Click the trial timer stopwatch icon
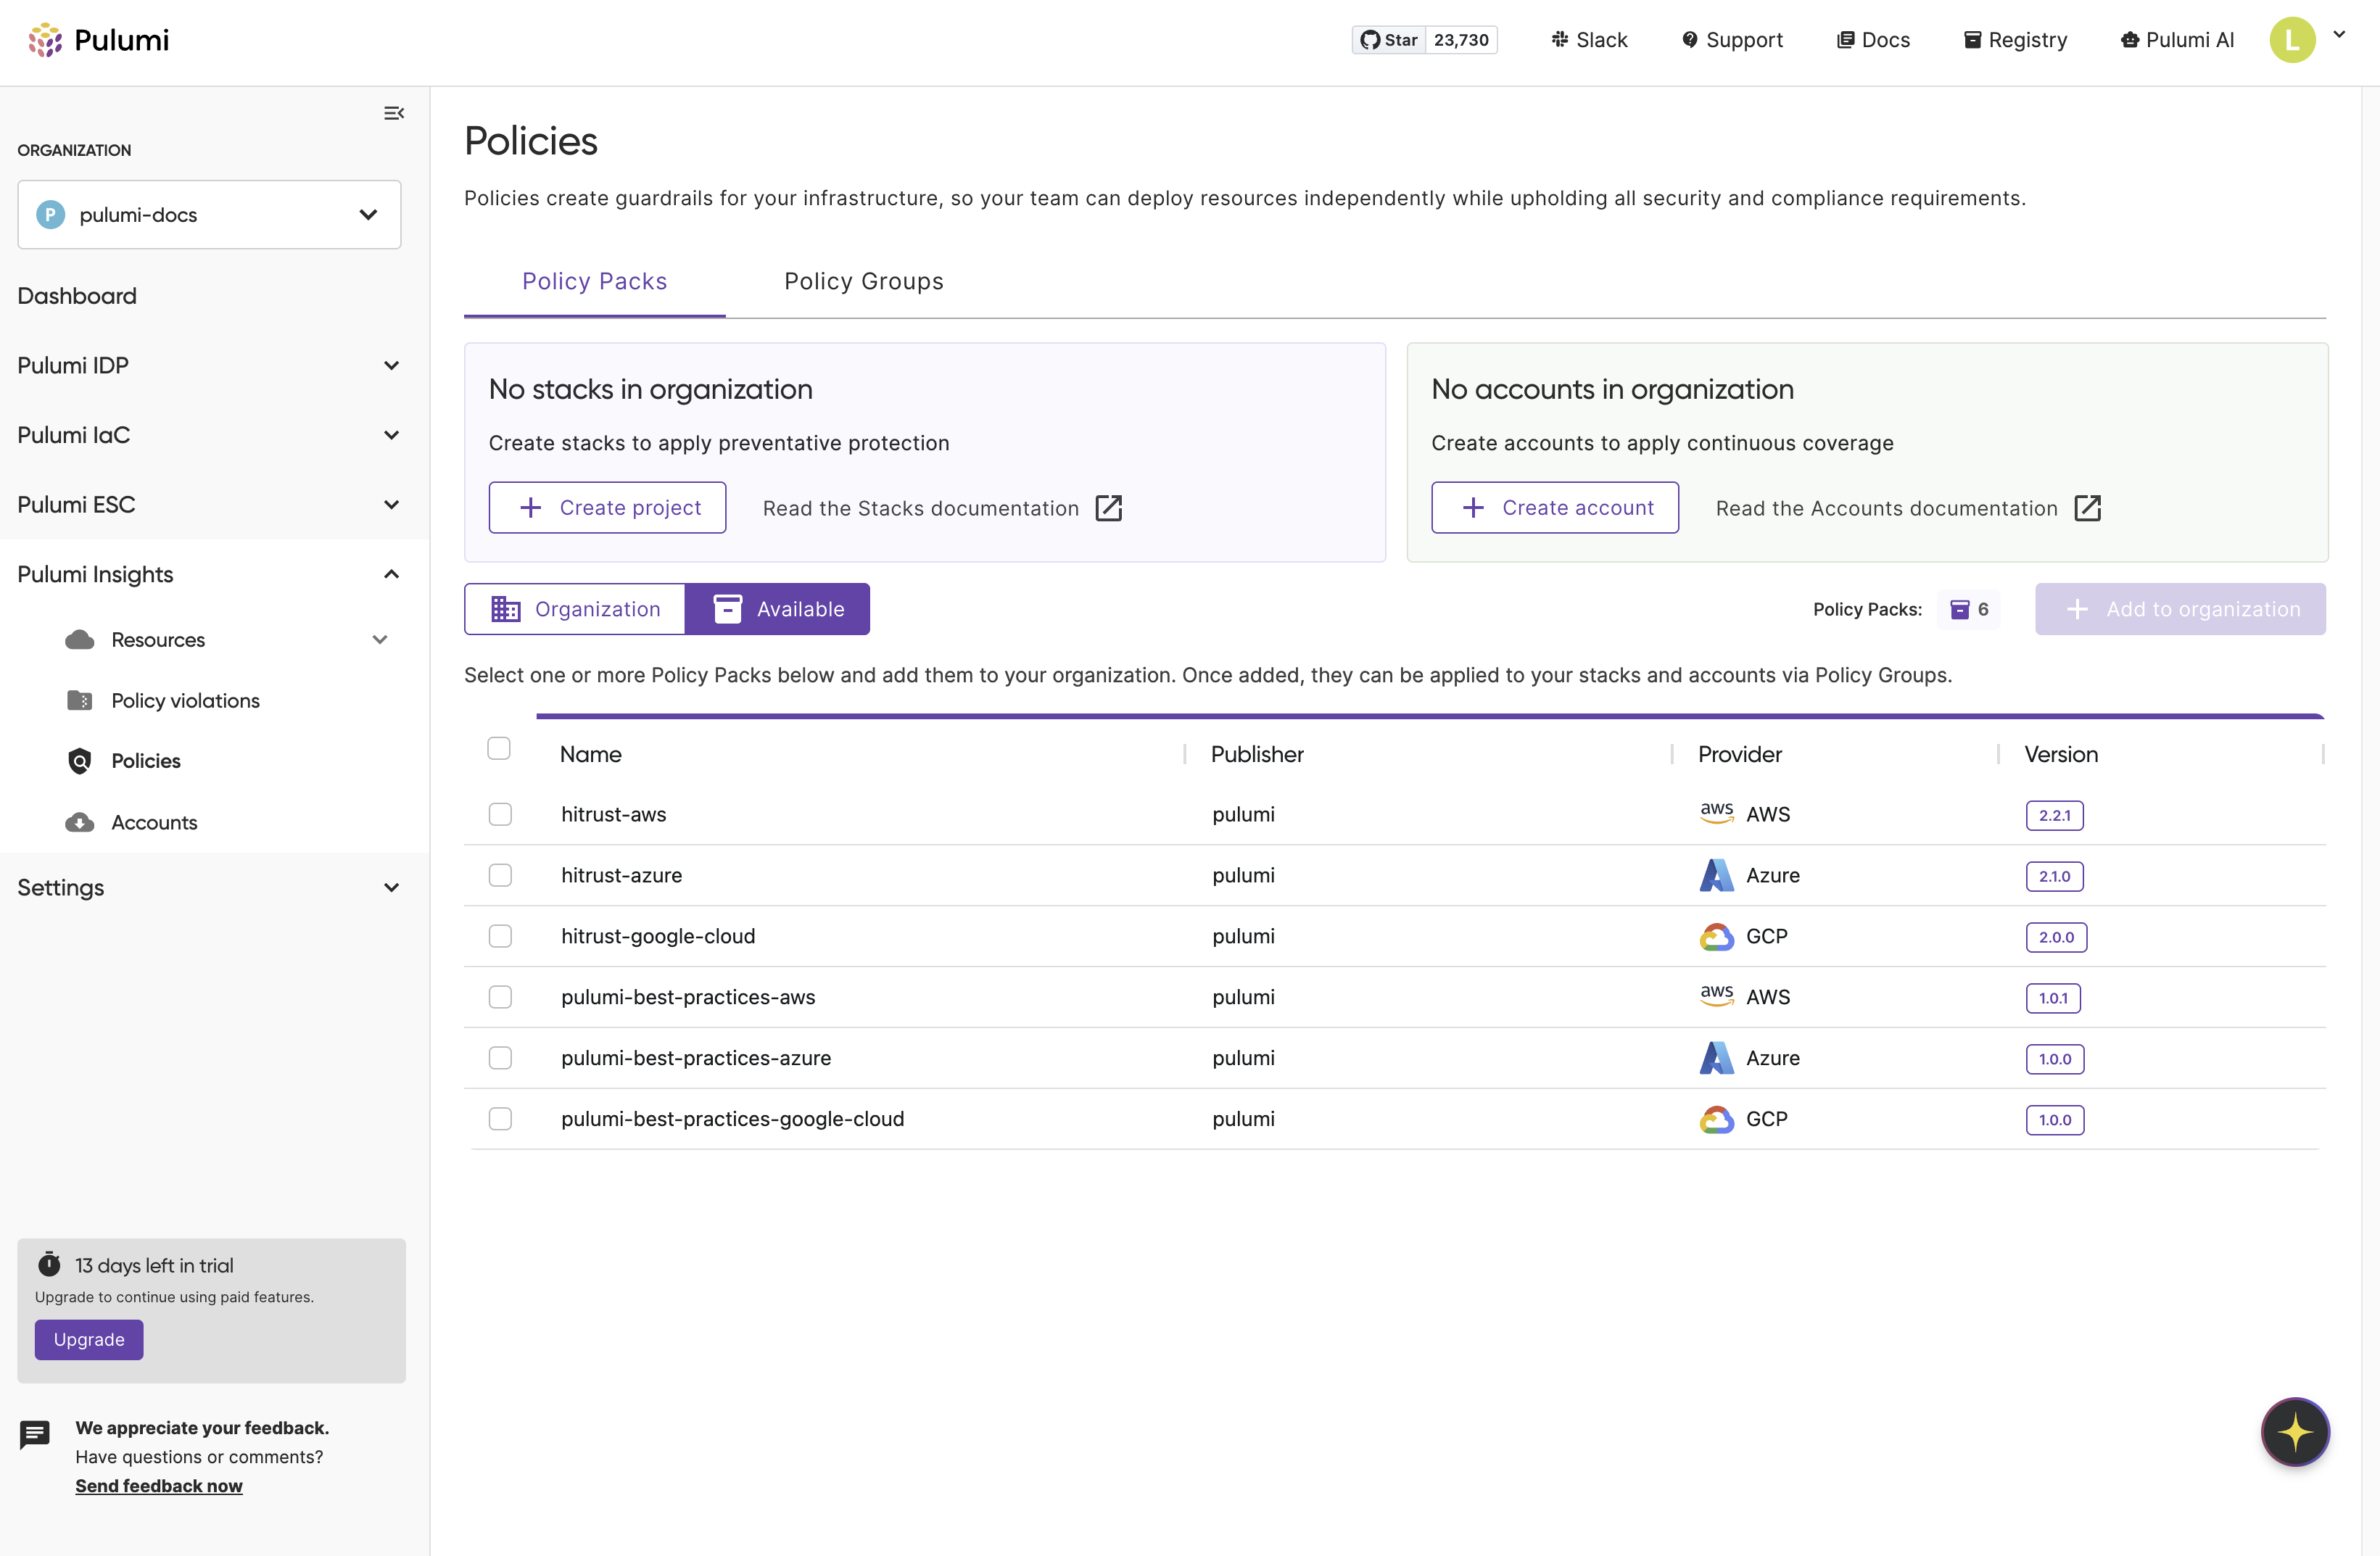Viewport: 2380px width, 1556px height. [x=49, y=1264]
